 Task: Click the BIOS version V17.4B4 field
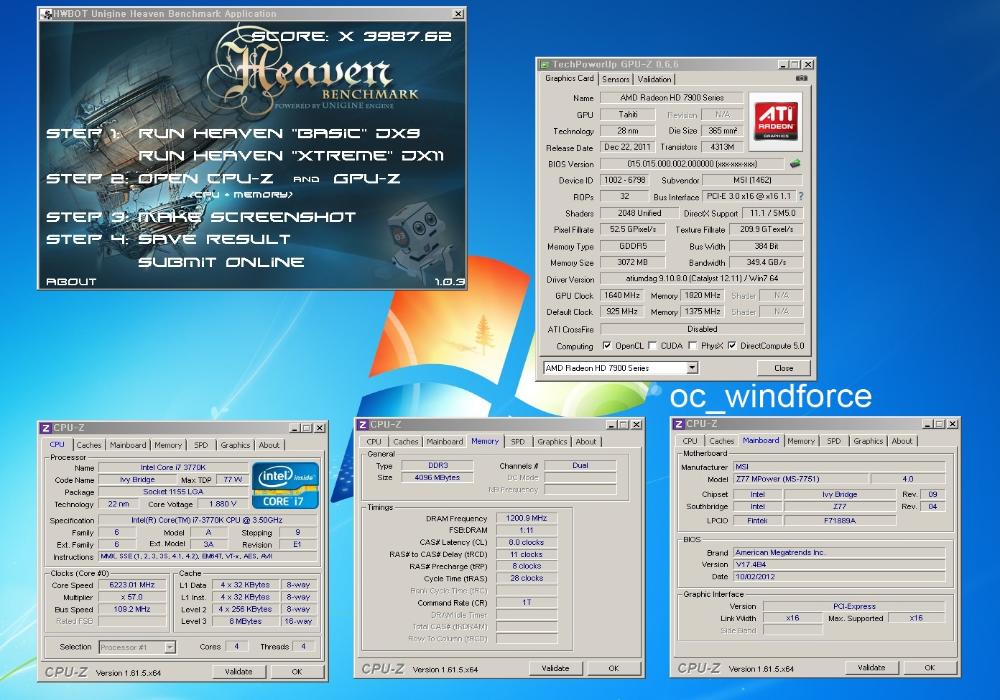pyautogui.click(x=839, y=564)
